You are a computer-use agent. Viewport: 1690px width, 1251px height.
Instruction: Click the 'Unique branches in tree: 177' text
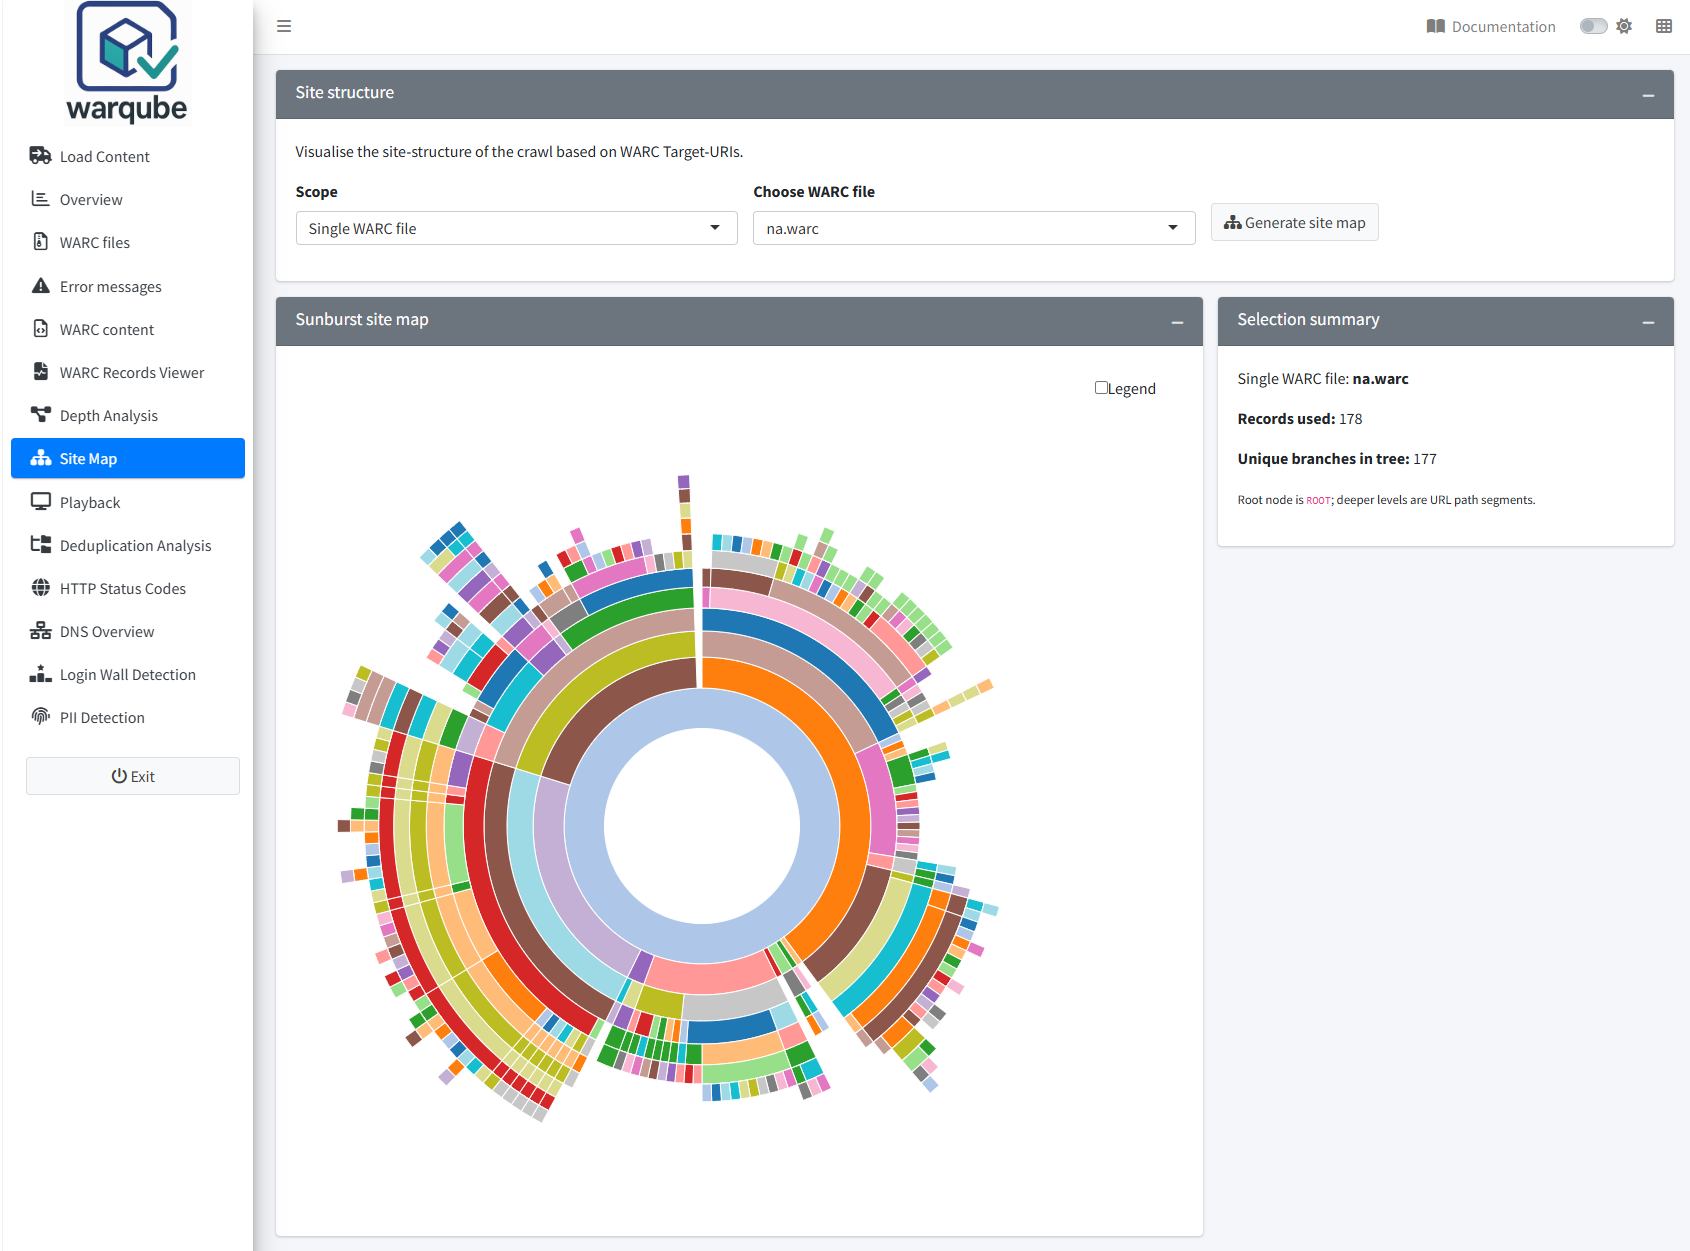point(1337,458)
